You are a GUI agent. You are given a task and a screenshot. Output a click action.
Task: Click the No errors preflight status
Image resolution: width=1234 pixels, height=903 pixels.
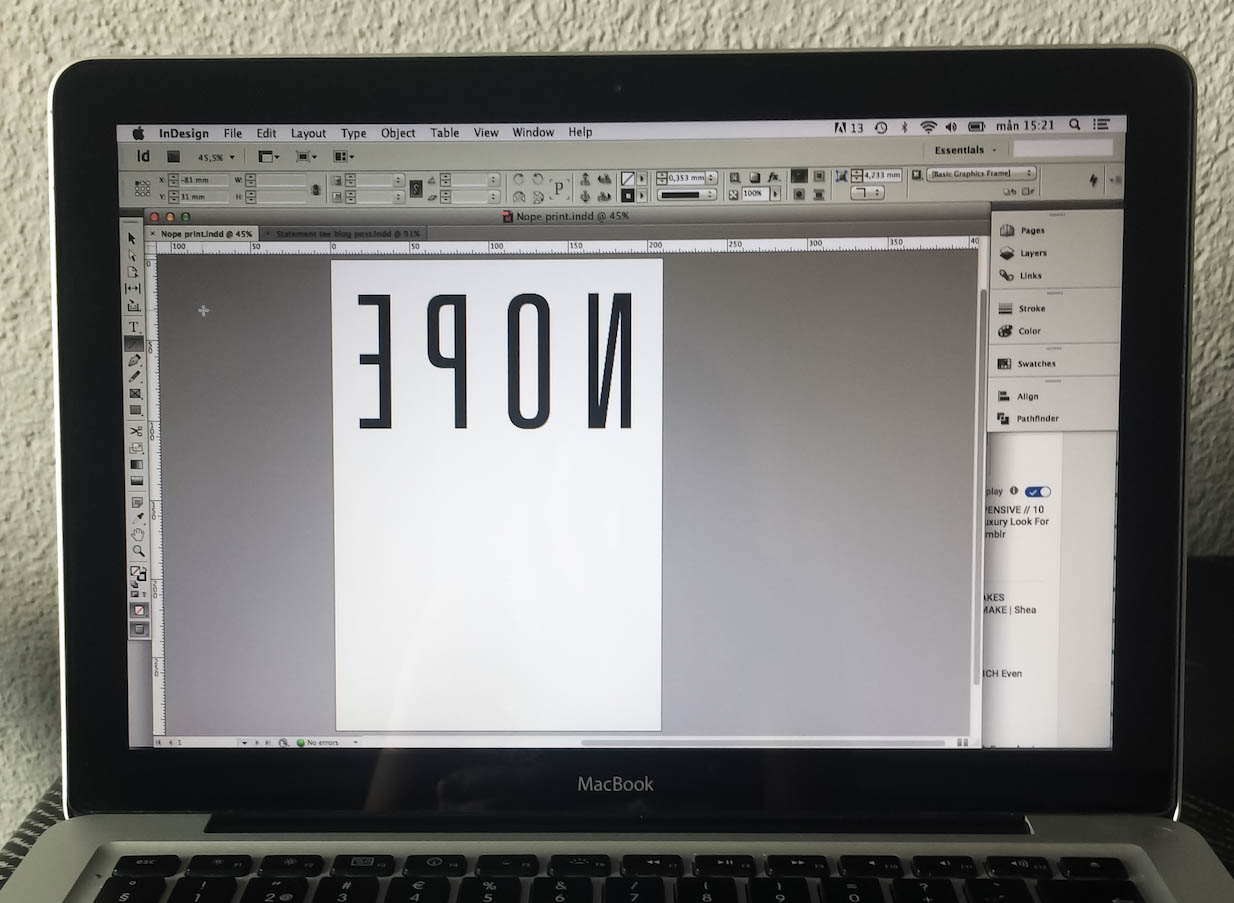click(x=322, y=743)
